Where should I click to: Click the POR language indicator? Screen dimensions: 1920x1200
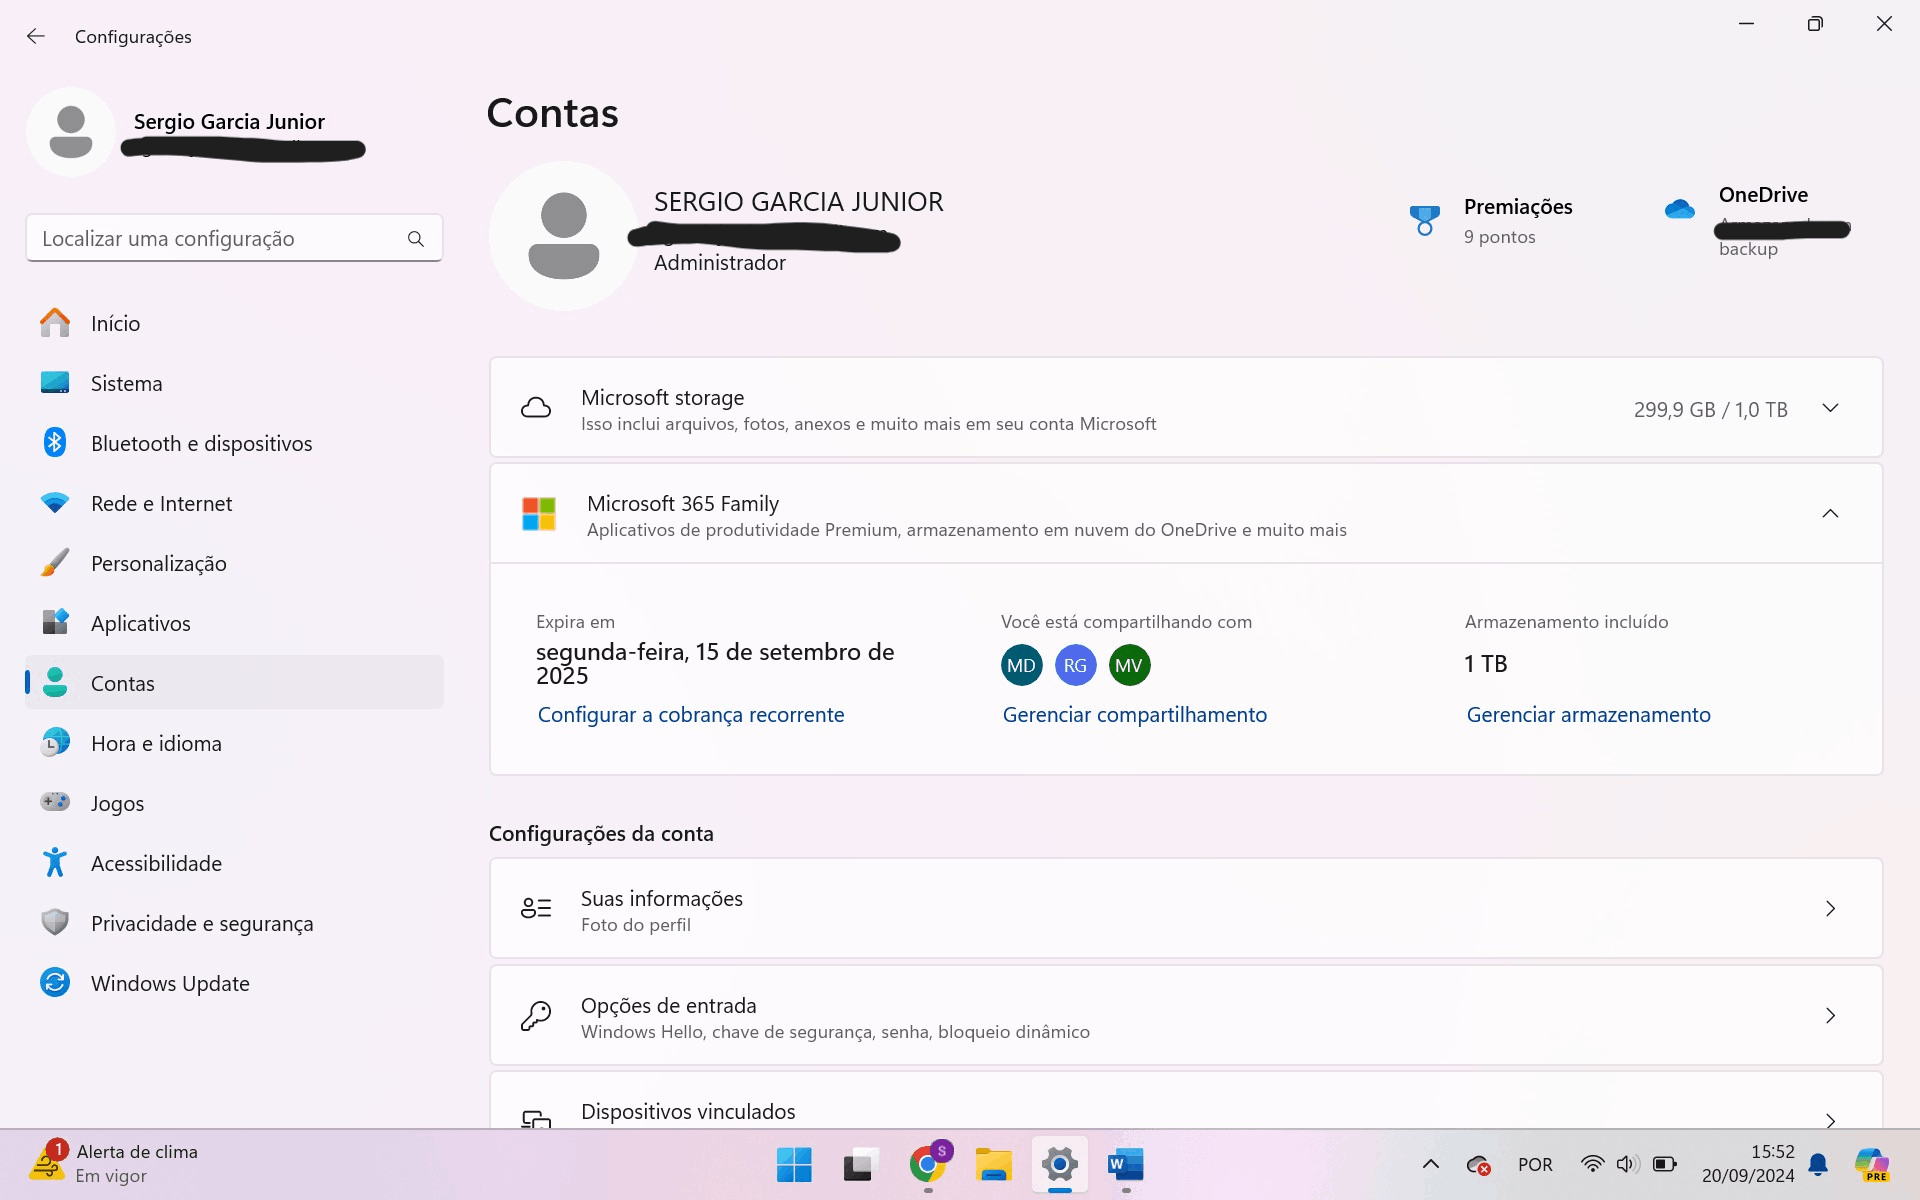coord(1535,1165)
